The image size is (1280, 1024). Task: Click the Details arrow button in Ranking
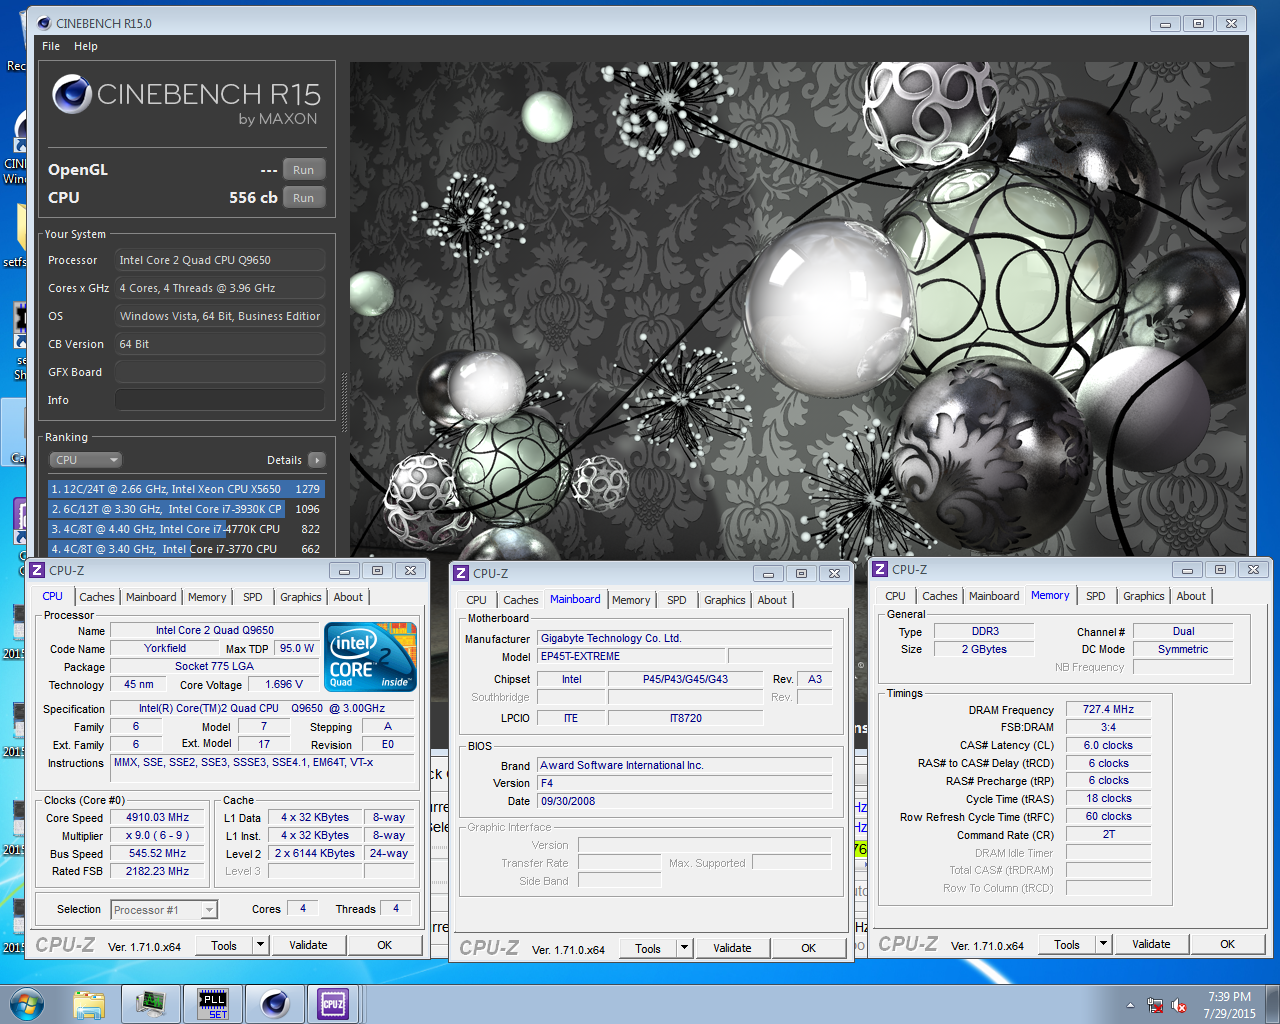[x=317, y=460]
